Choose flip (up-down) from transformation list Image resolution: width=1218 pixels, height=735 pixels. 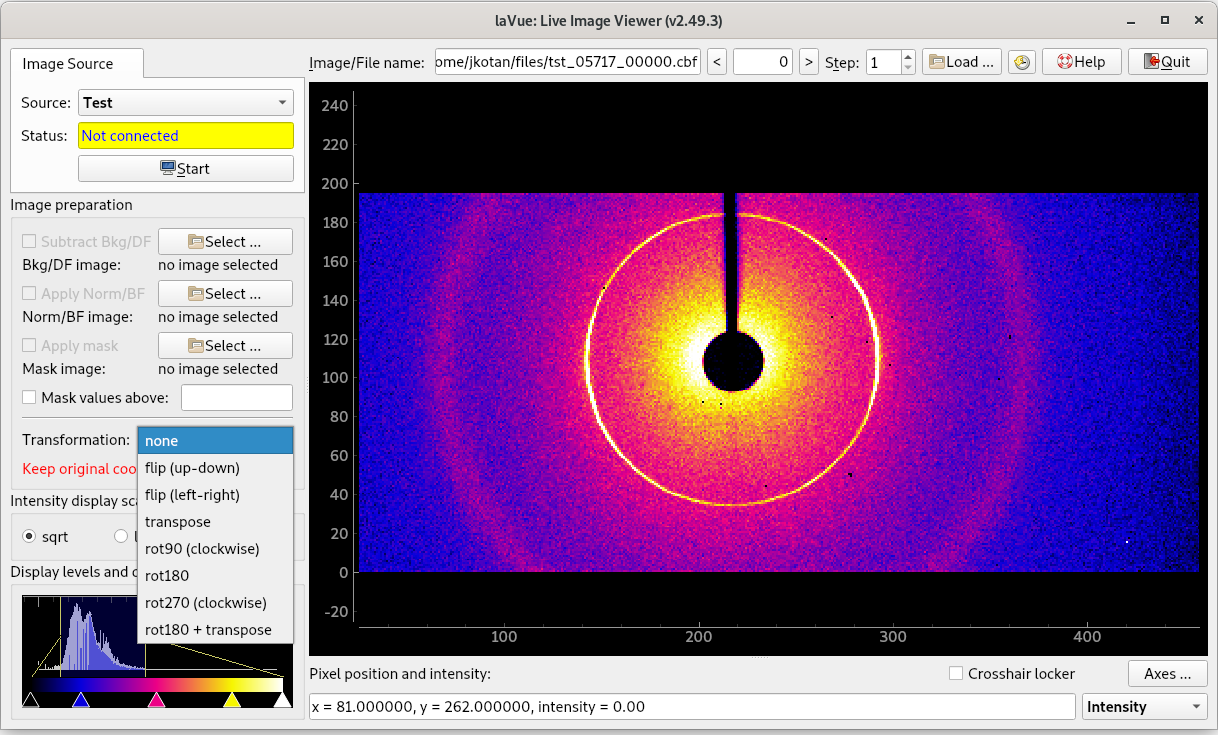point(192,468)
